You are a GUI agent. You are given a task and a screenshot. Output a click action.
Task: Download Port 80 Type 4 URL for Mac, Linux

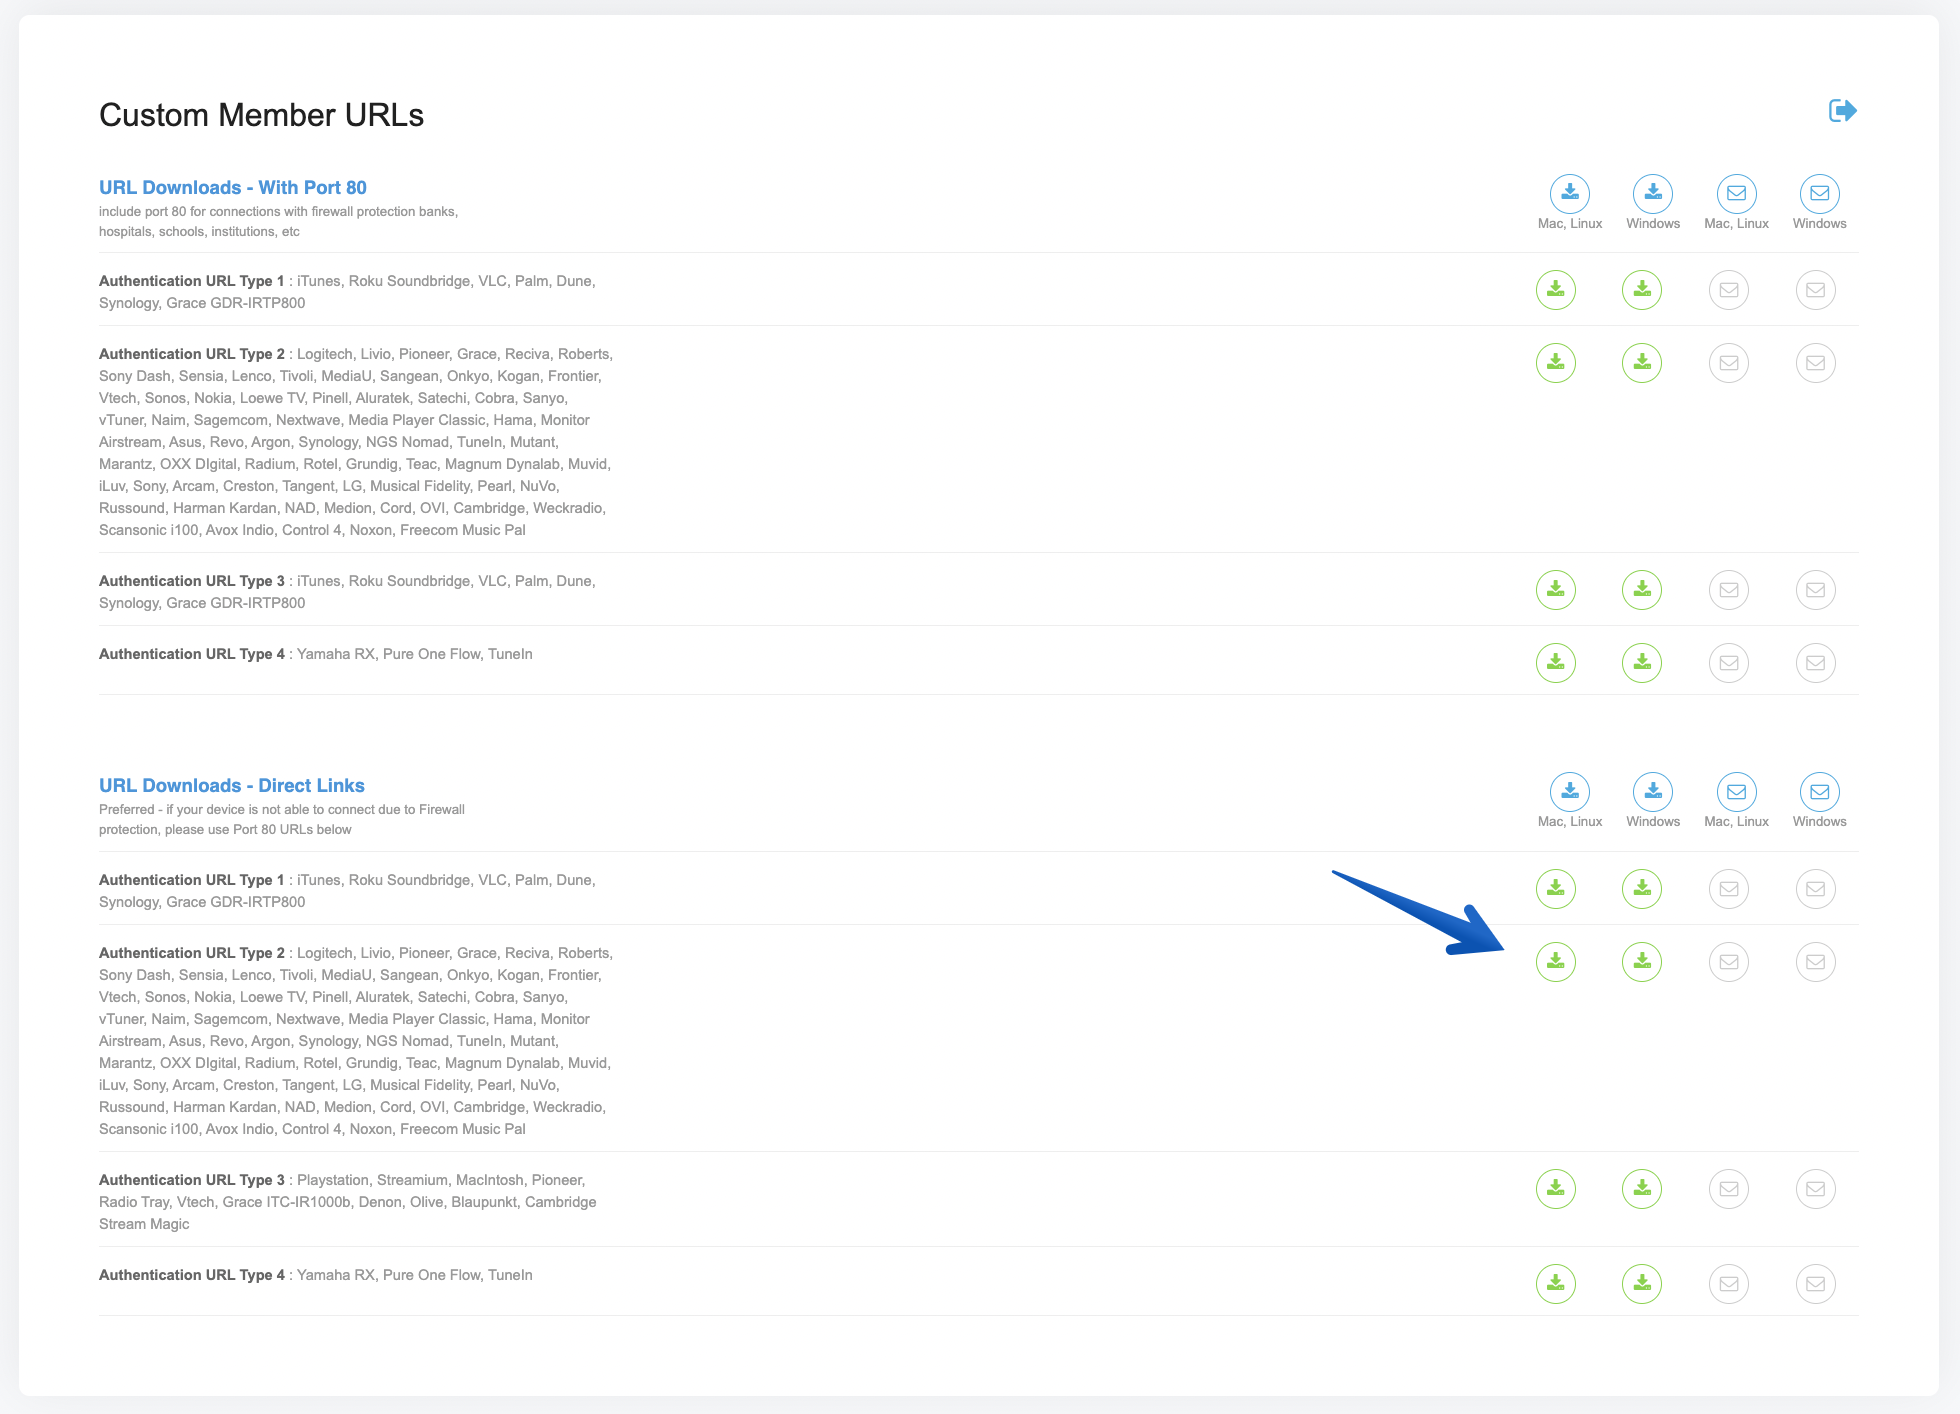(1556, 663)
